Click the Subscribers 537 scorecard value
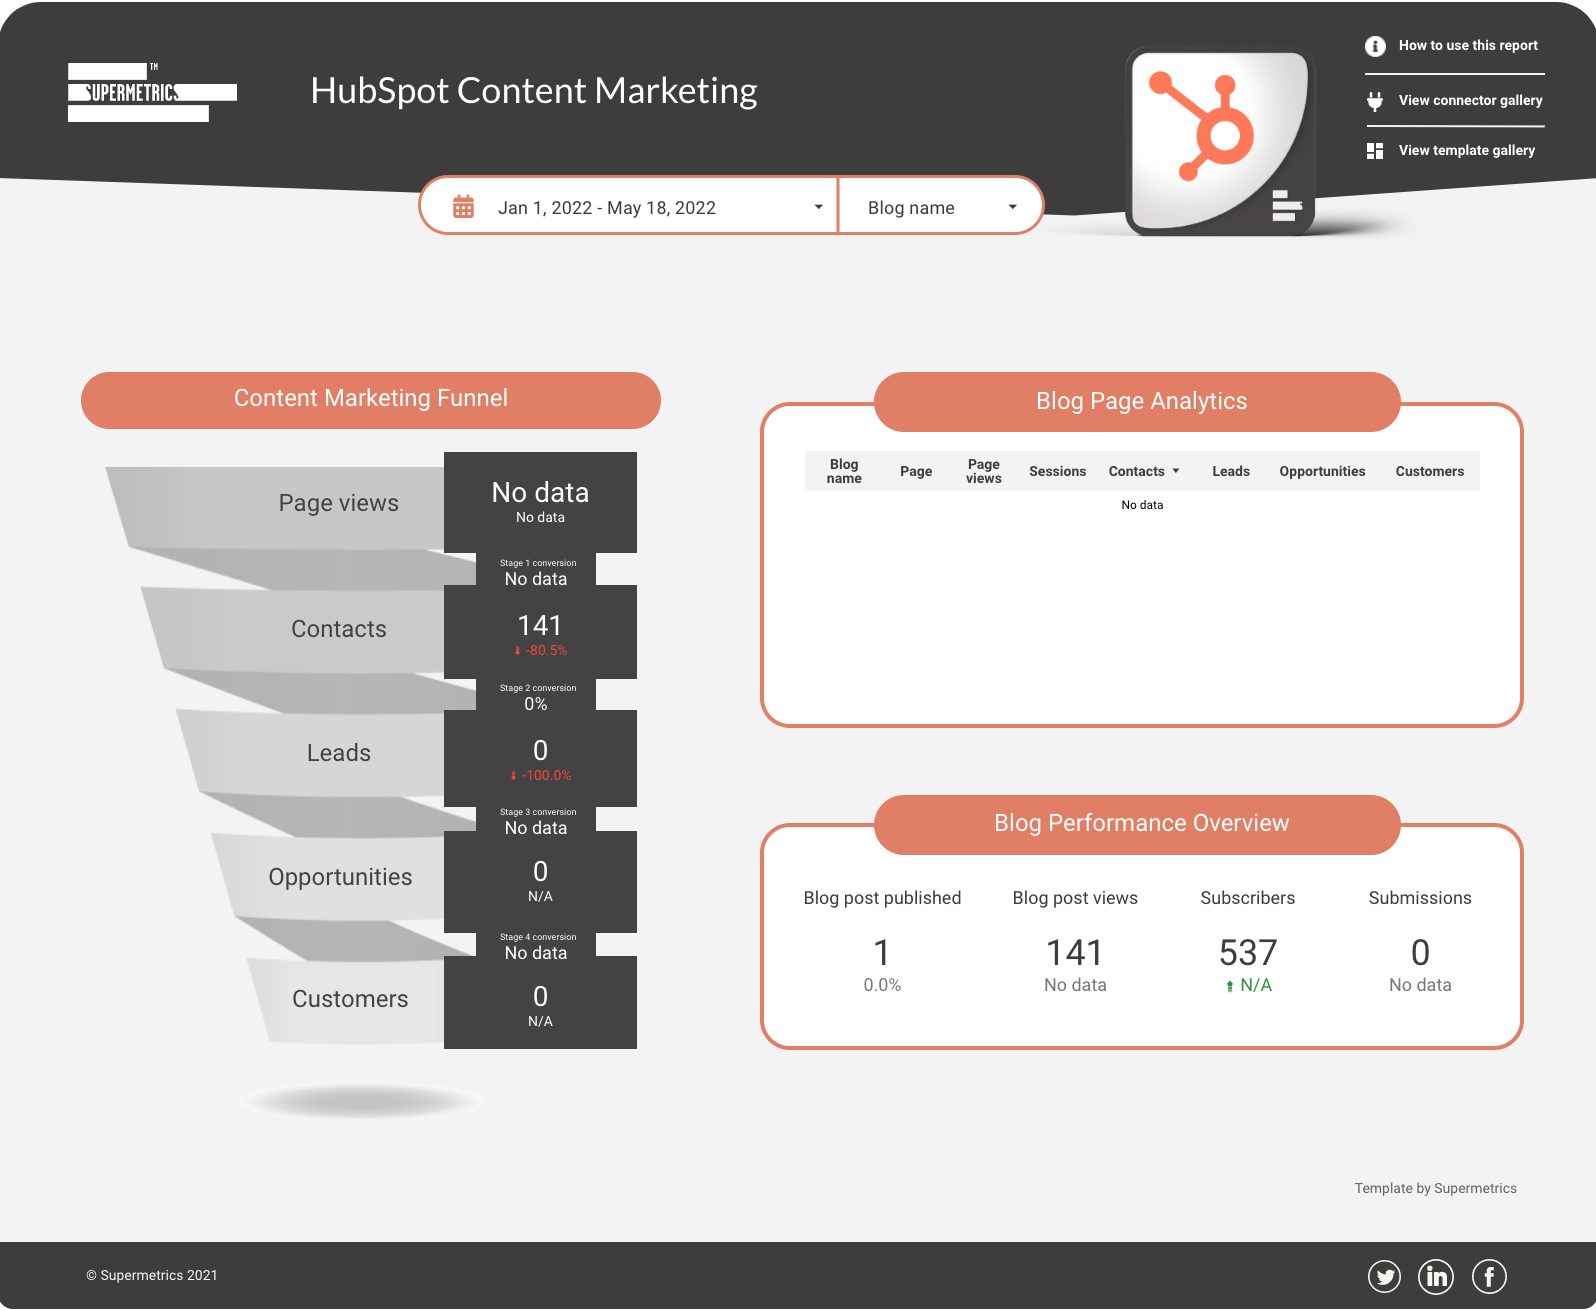The height and width of the screenshot is (1310, 1596). [x=1247, y=952]
